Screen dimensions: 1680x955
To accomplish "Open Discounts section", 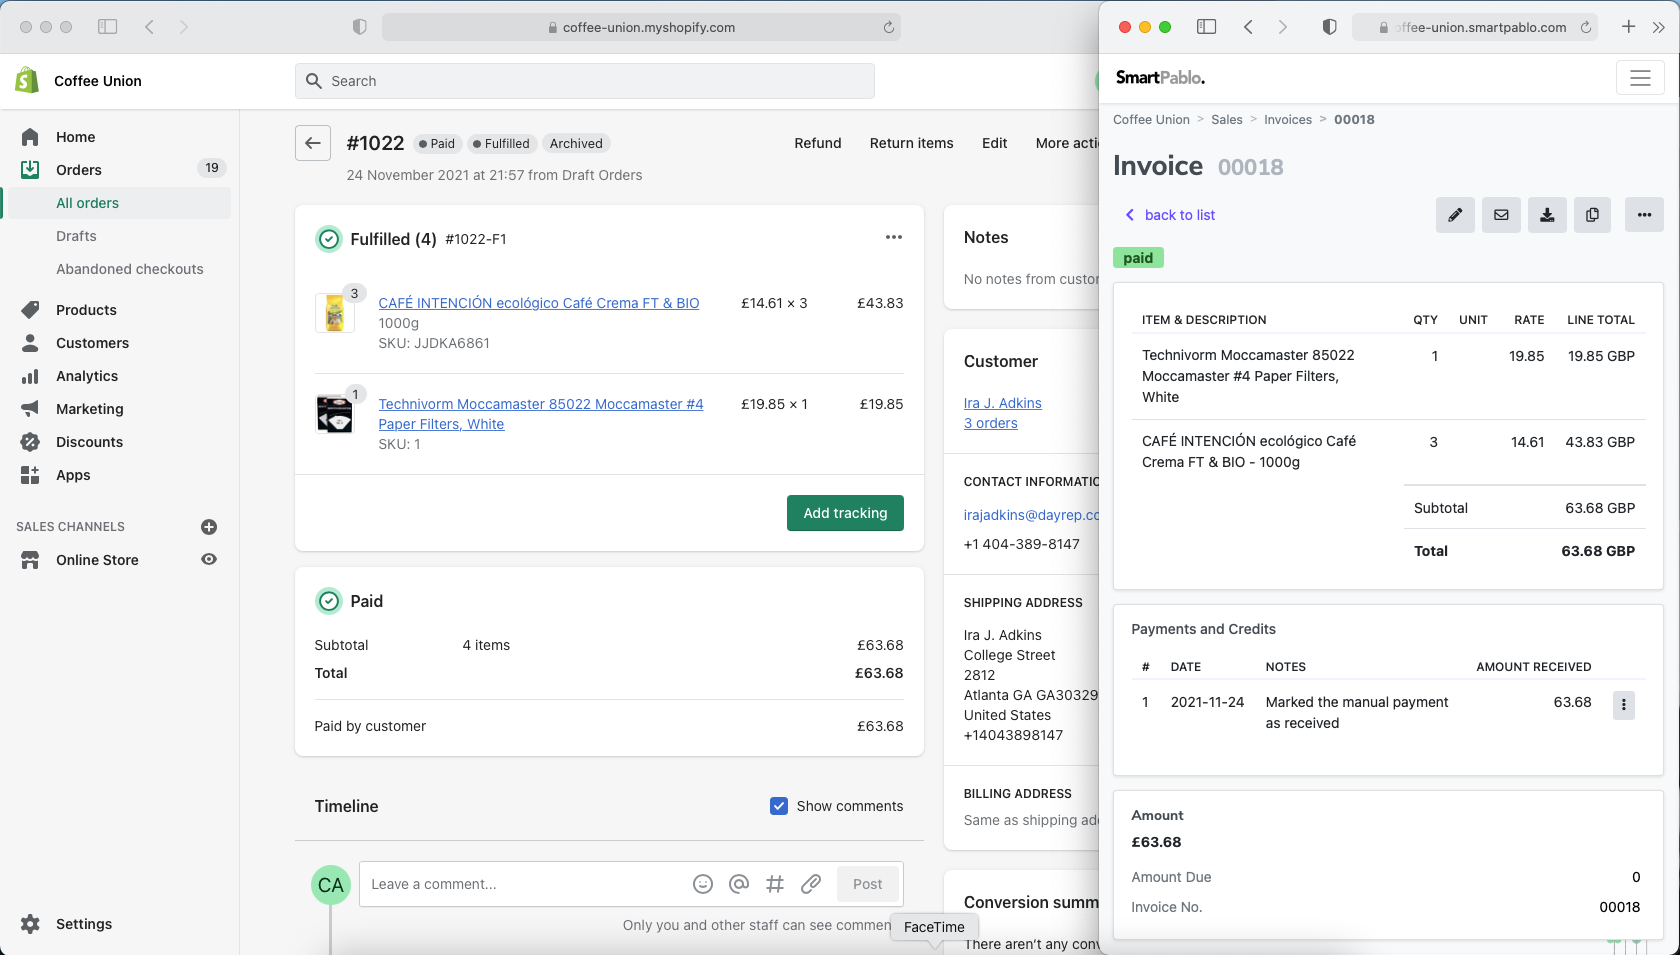I will 89,442.
